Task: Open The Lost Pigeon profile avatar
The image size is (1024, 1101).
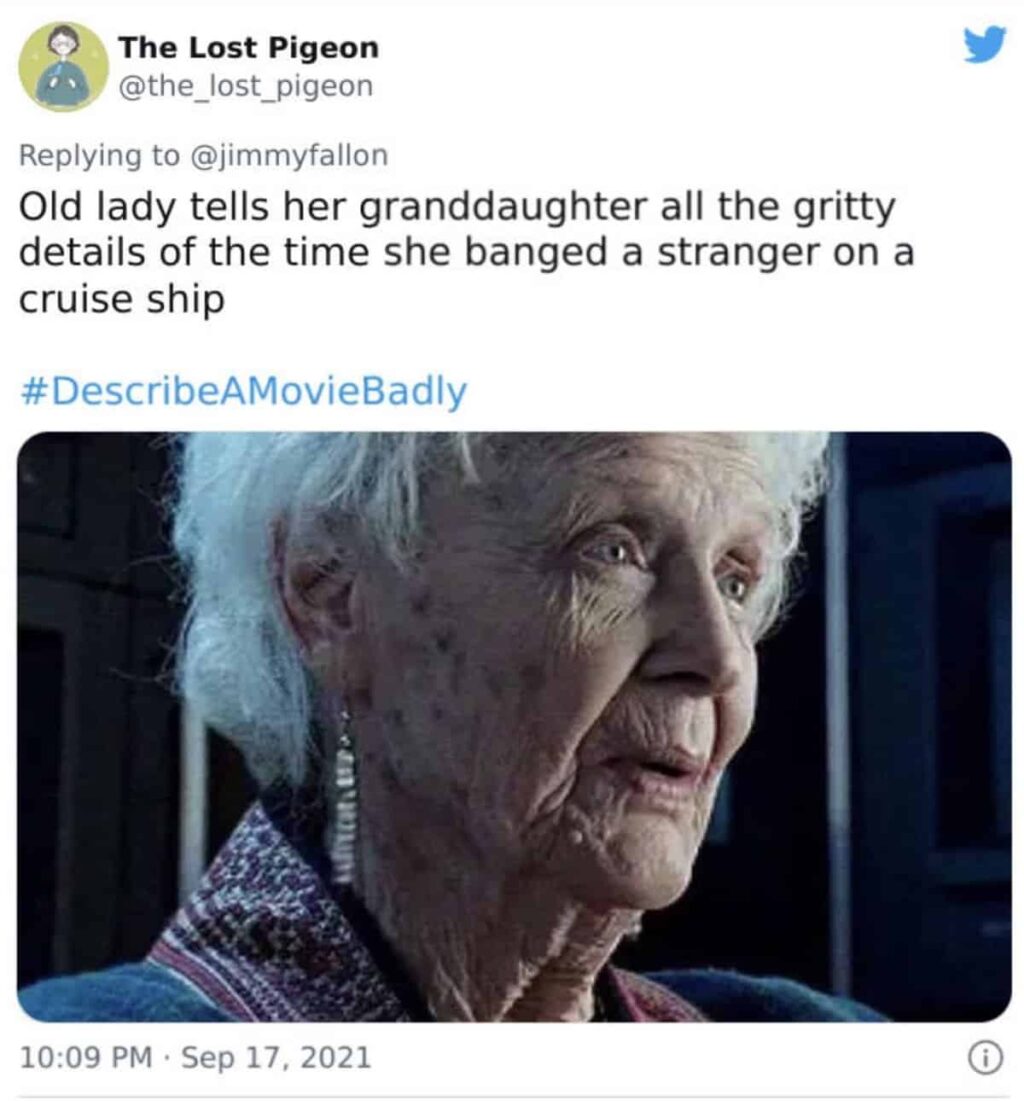Action: pos(63,66)
